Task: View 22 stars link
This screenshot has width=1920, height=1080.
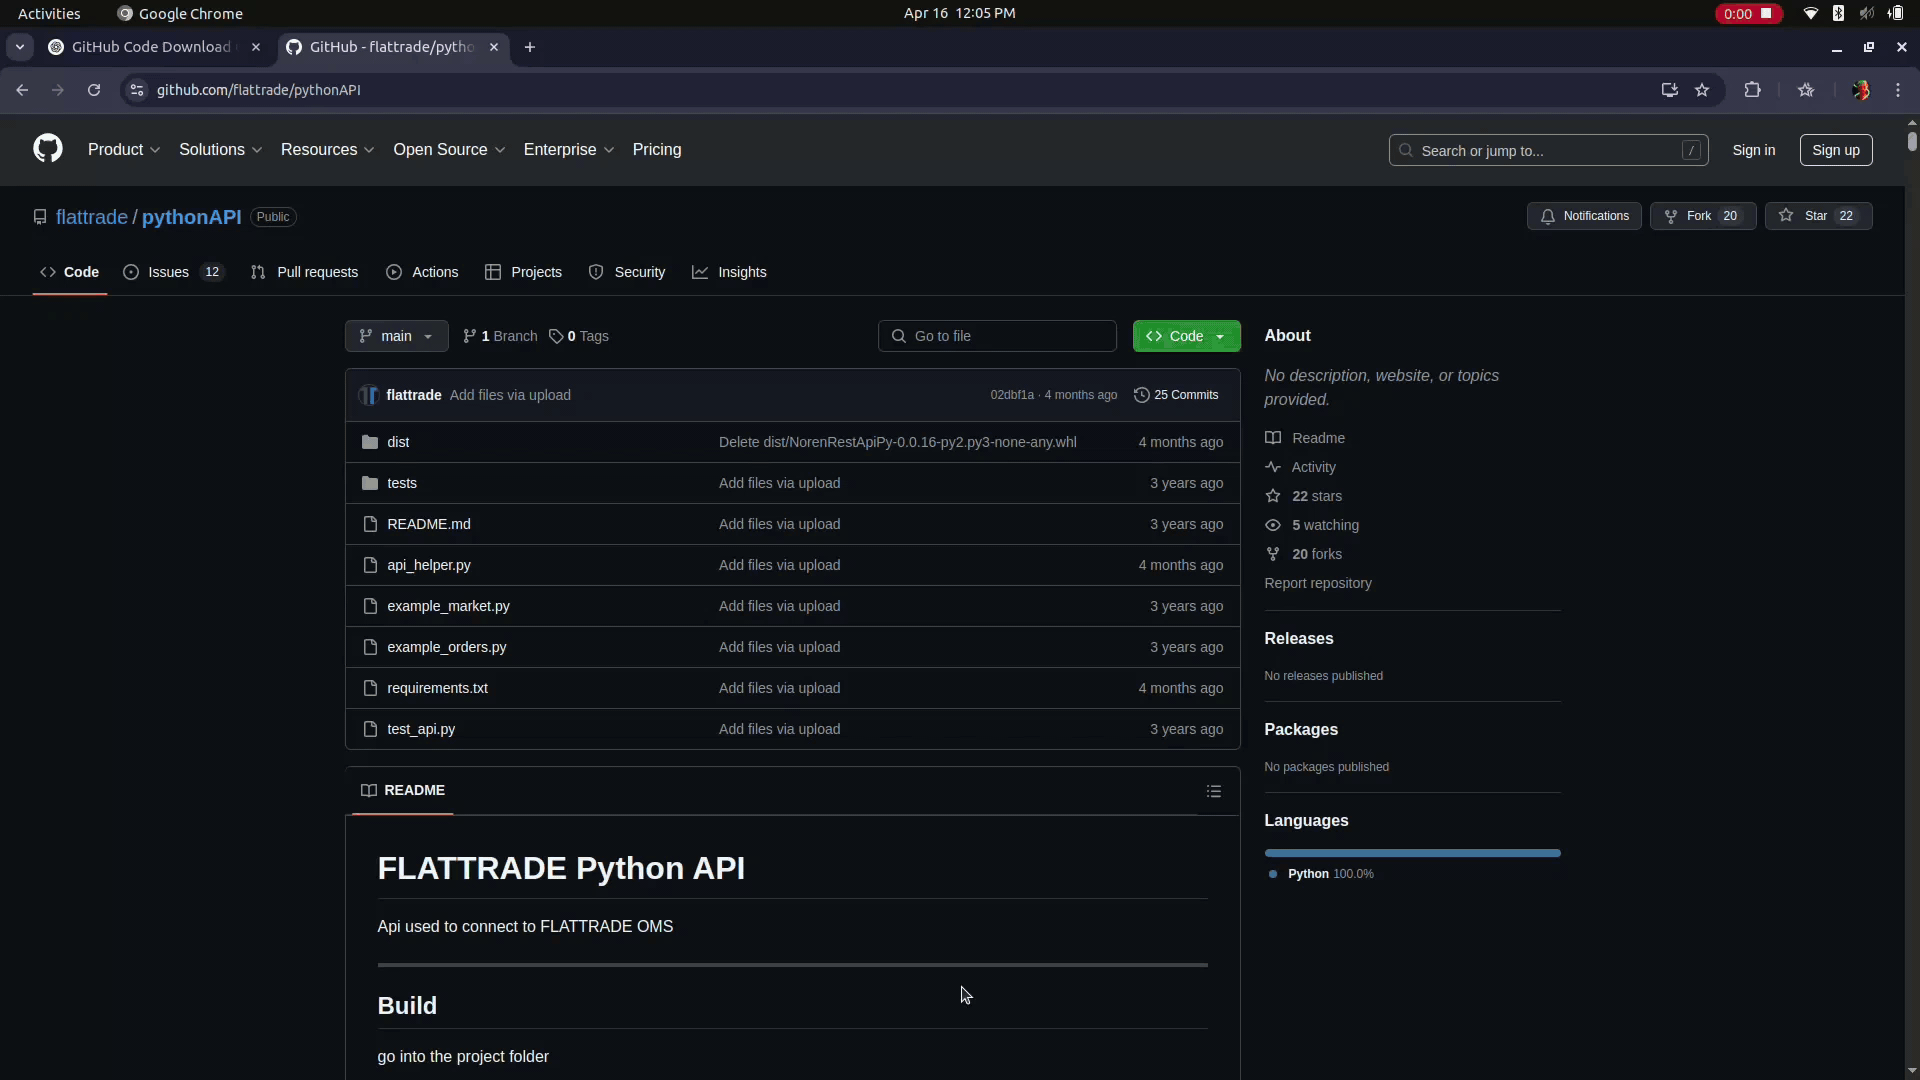Action: tap(1304, 496)
